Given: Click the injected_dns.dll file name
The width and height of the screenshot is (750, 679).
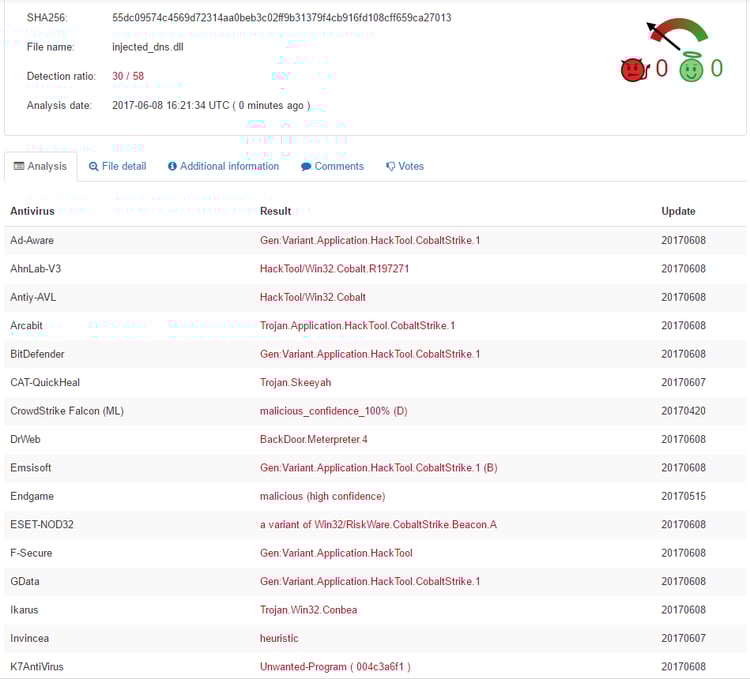Looking at the screenshot, I should point(148,47).
